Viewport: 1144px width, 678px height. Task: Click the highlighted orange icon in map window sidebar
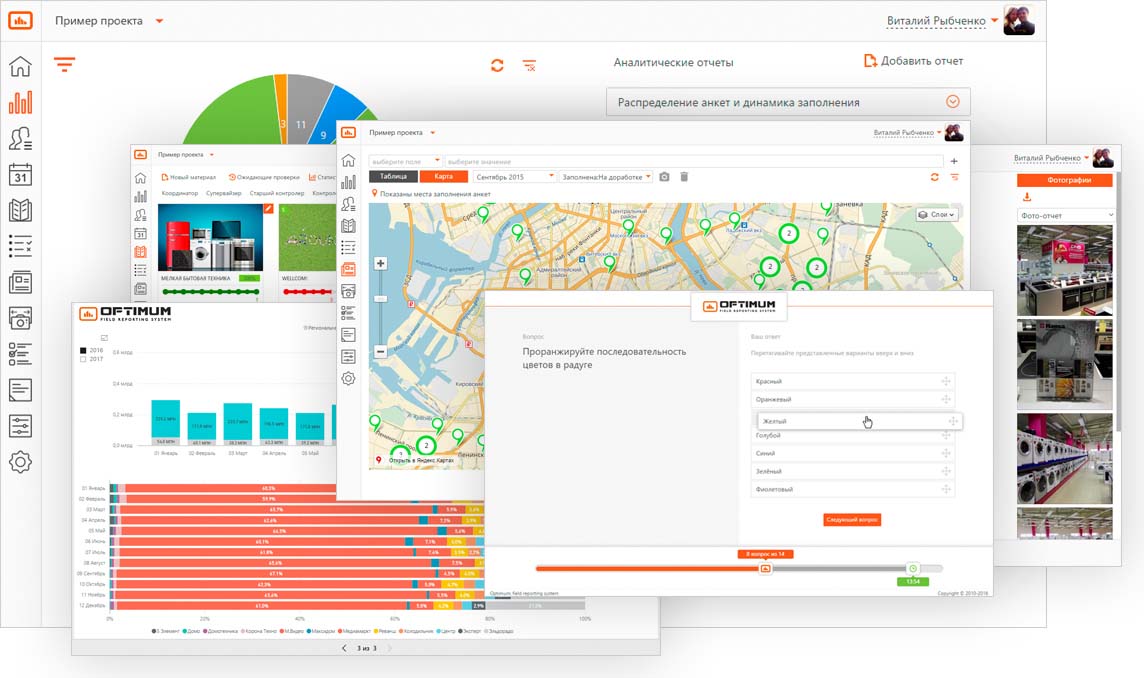coord(348,269)
